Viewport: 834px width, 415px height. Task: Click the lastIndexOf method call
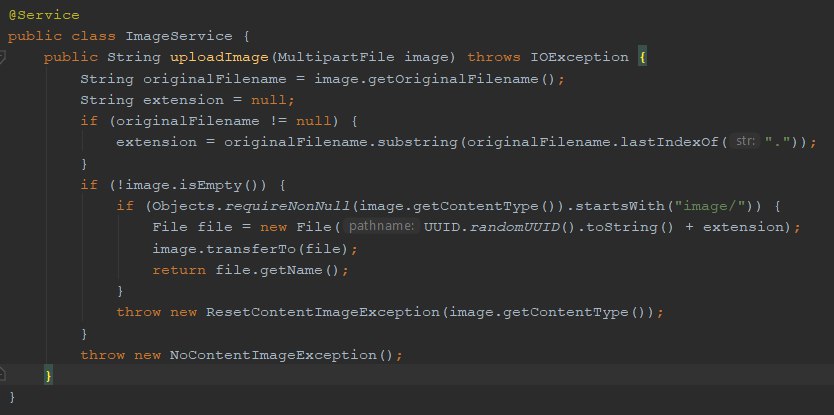[x=670, y=142]
